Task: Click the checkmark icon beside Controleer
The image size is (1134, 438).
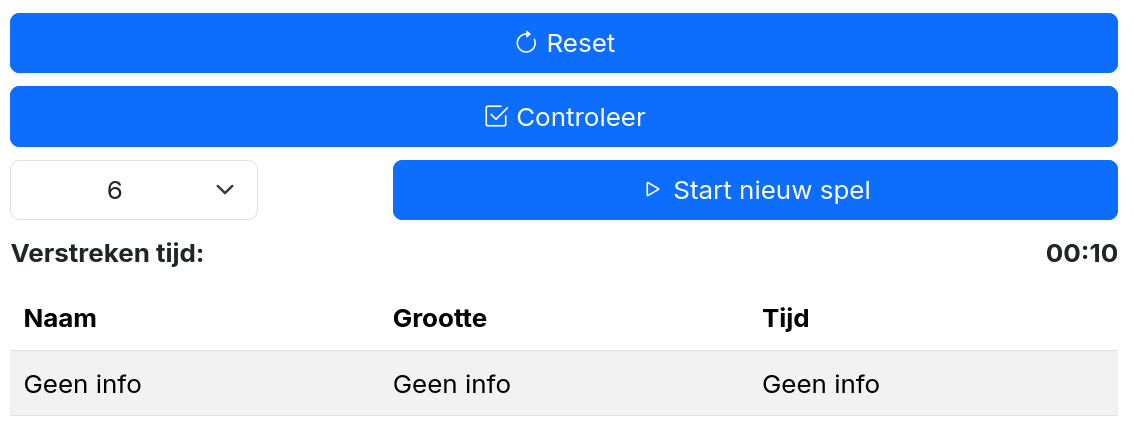Action: coord(496,117)
